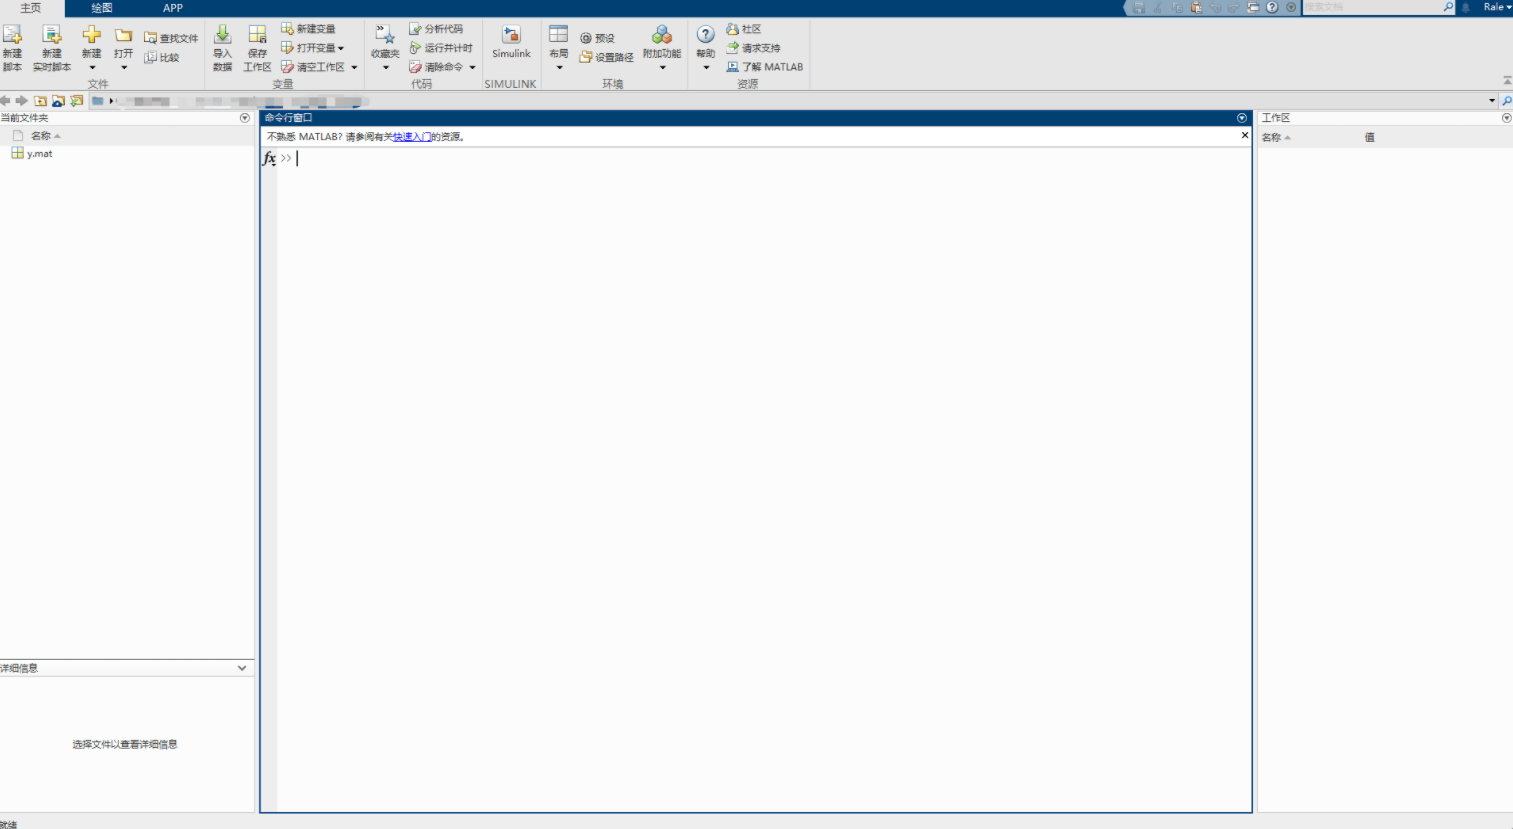
Task: Click 运行并计时 (Run and Time)
Action: point(441,48)
